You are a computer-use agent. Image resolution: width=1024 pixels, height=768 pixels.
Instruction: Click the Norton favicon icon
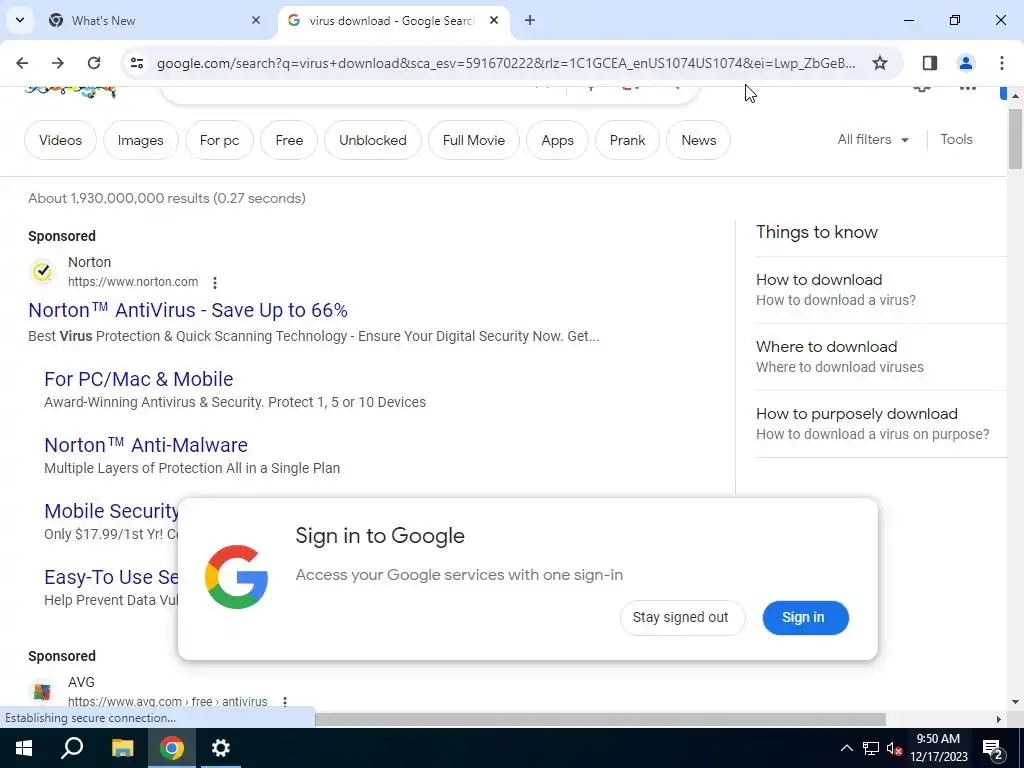(42, 271)
